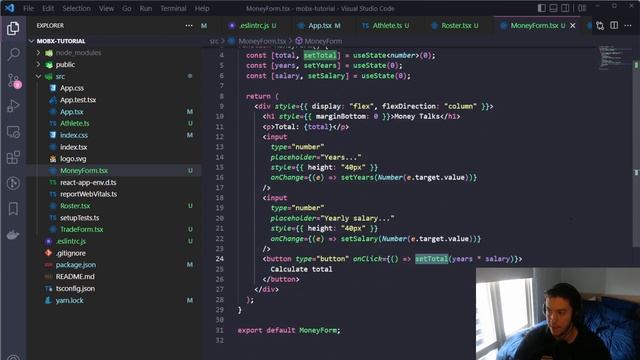Viewport: 640px width, 360px height.
Task: Open react-app-env.d.ts in the explorer
Action: click(x=88, y=182)
